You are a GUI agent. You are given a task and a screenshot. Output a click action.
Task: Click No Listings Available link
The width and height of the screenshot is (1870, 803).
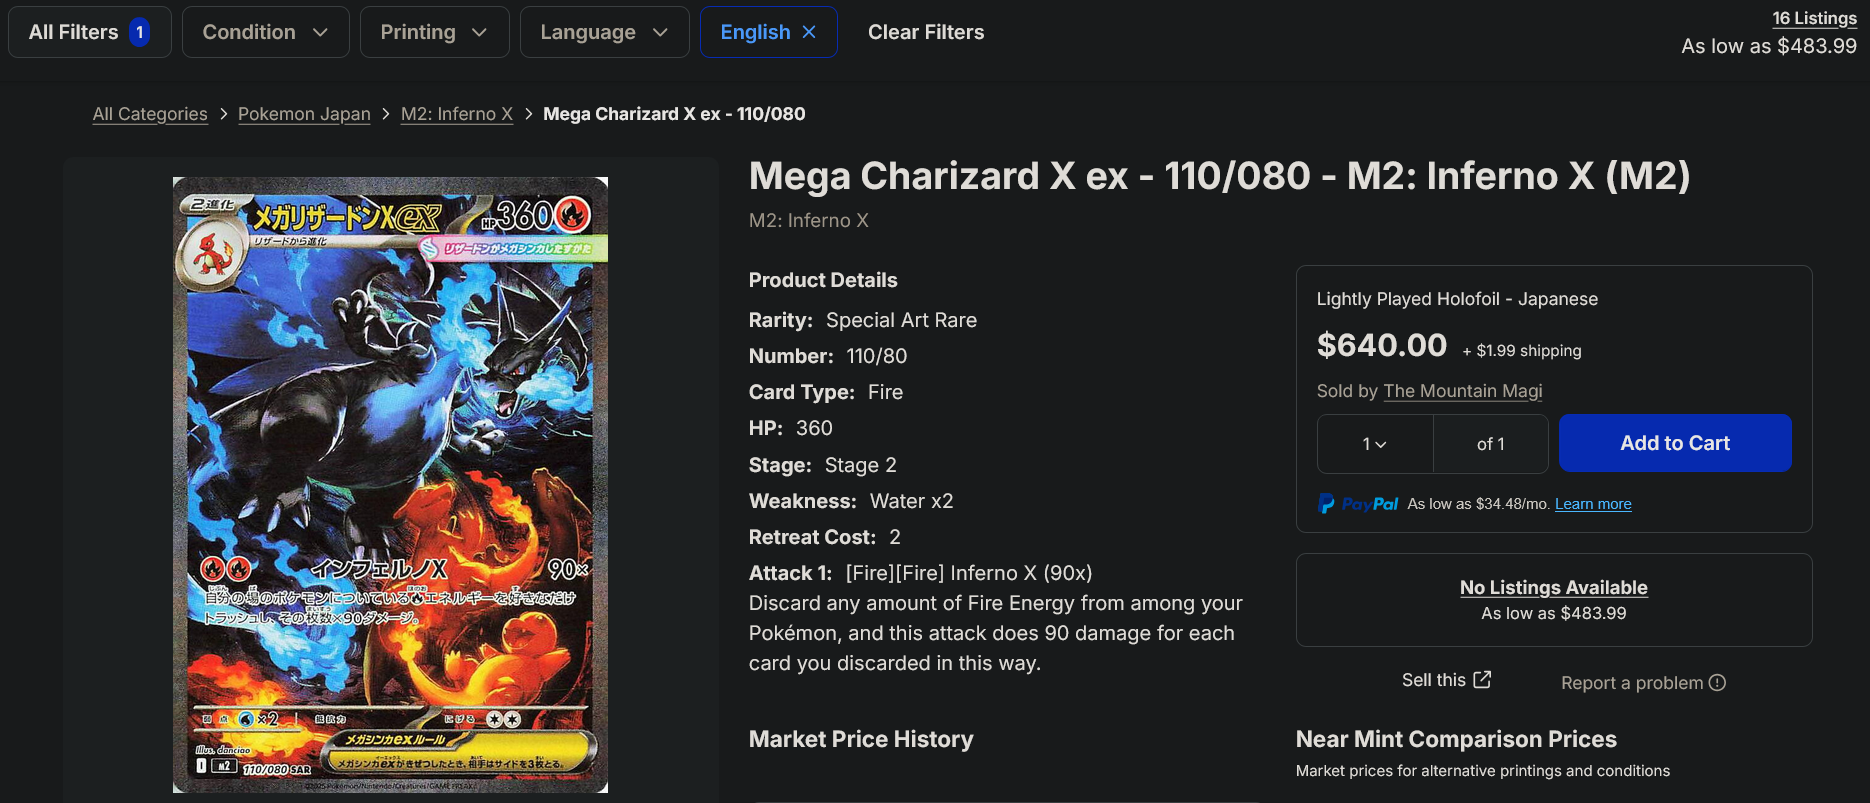tap(1553, 588)
